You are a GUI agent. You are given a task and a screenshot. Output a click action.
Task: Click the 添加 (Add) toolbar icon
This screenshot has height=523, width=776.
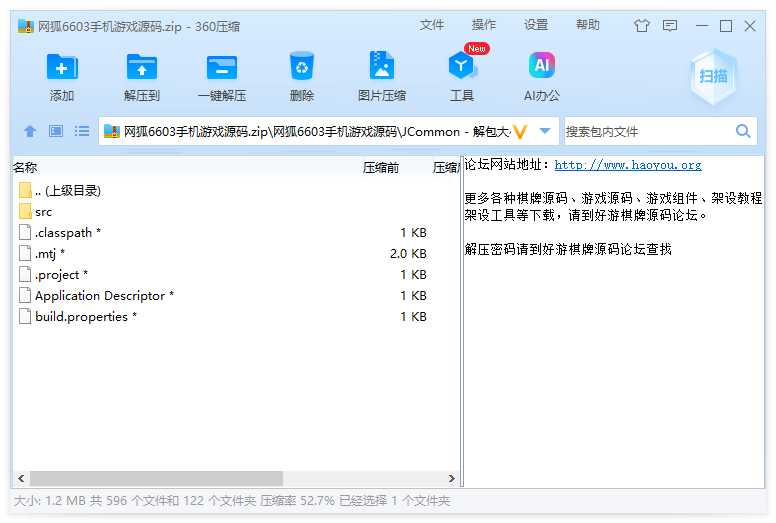click(x=62, y=67)
